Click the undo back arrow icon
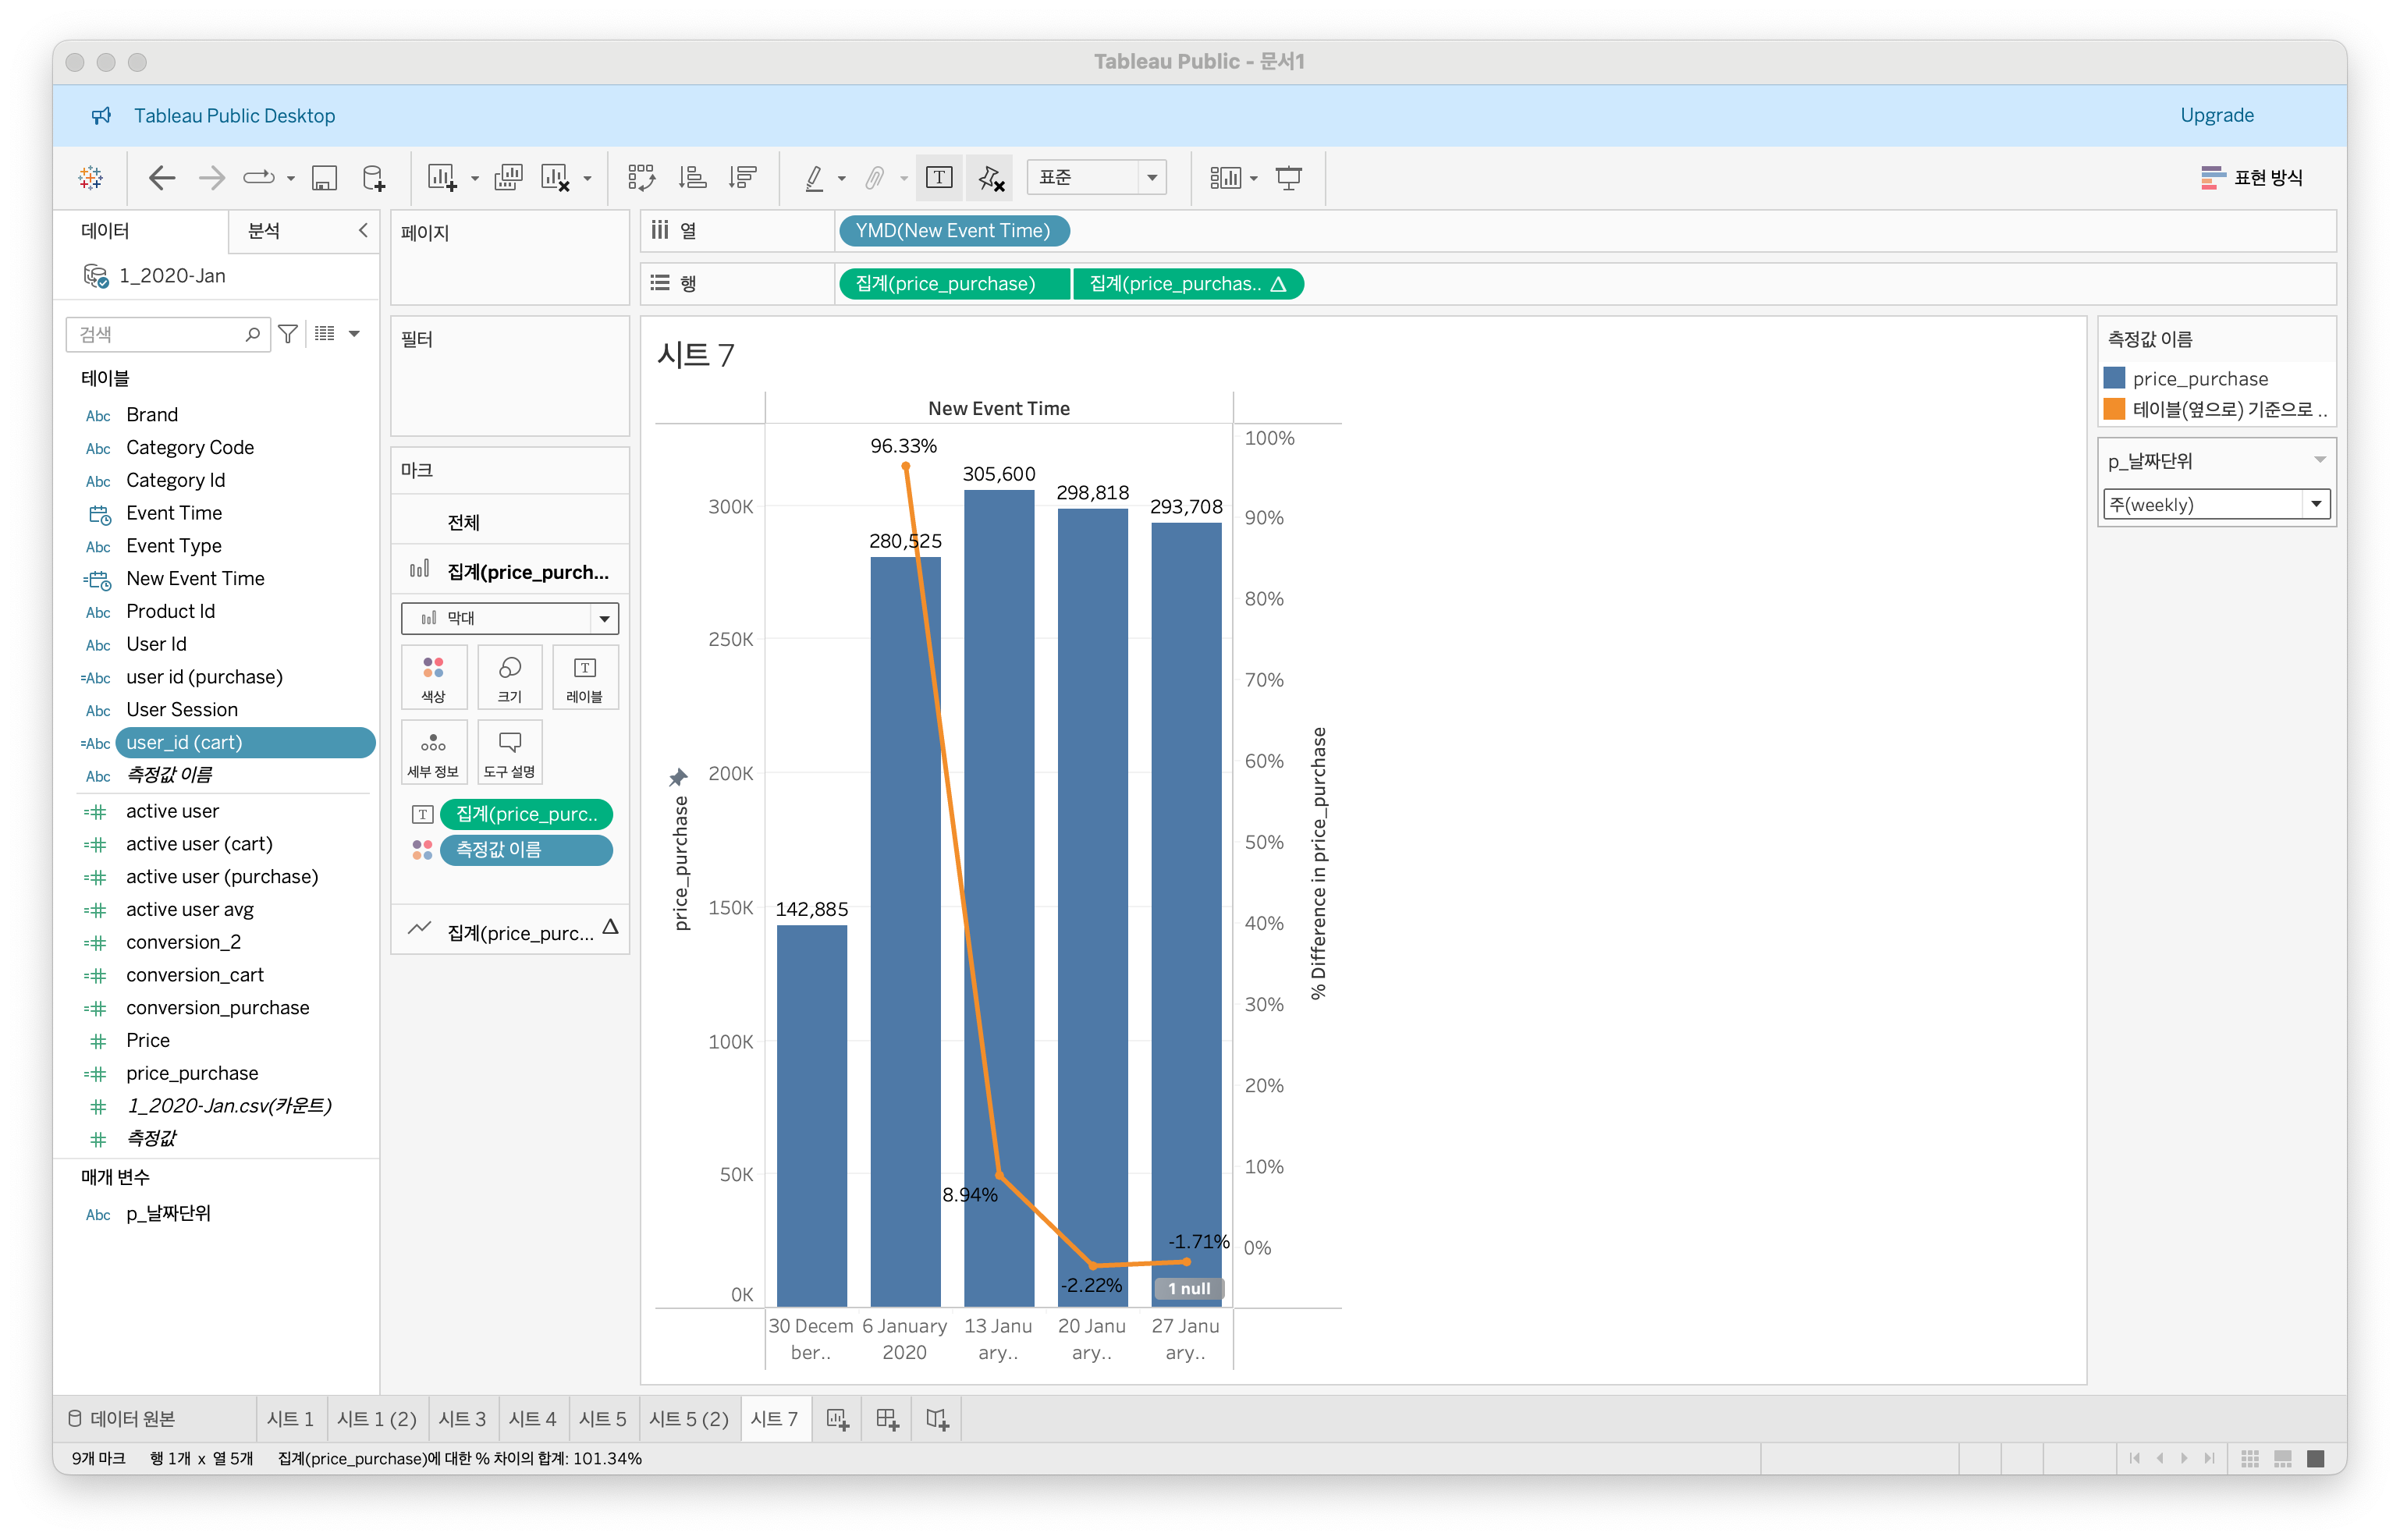Image resolution: width=2400 pixels, height=1540 pixels. (x=161, y=178)
